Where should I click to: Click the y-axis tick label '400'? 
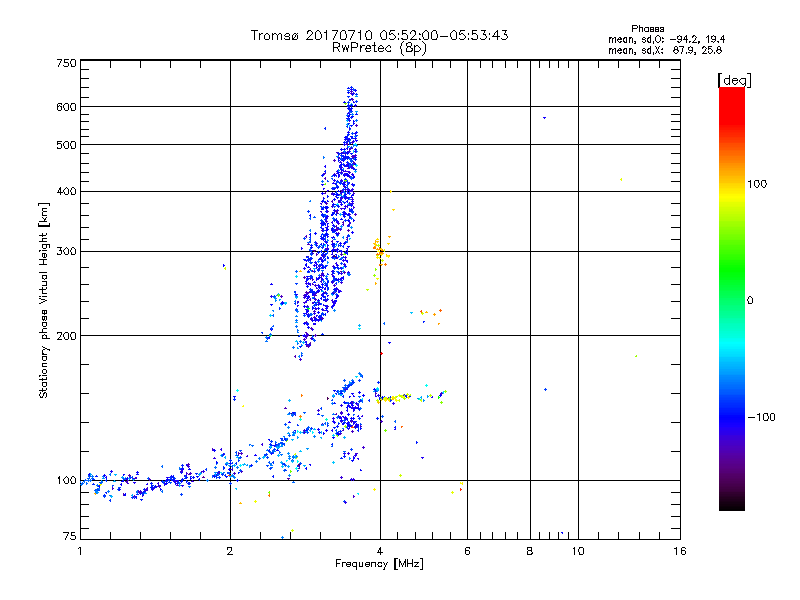point(66,192)
